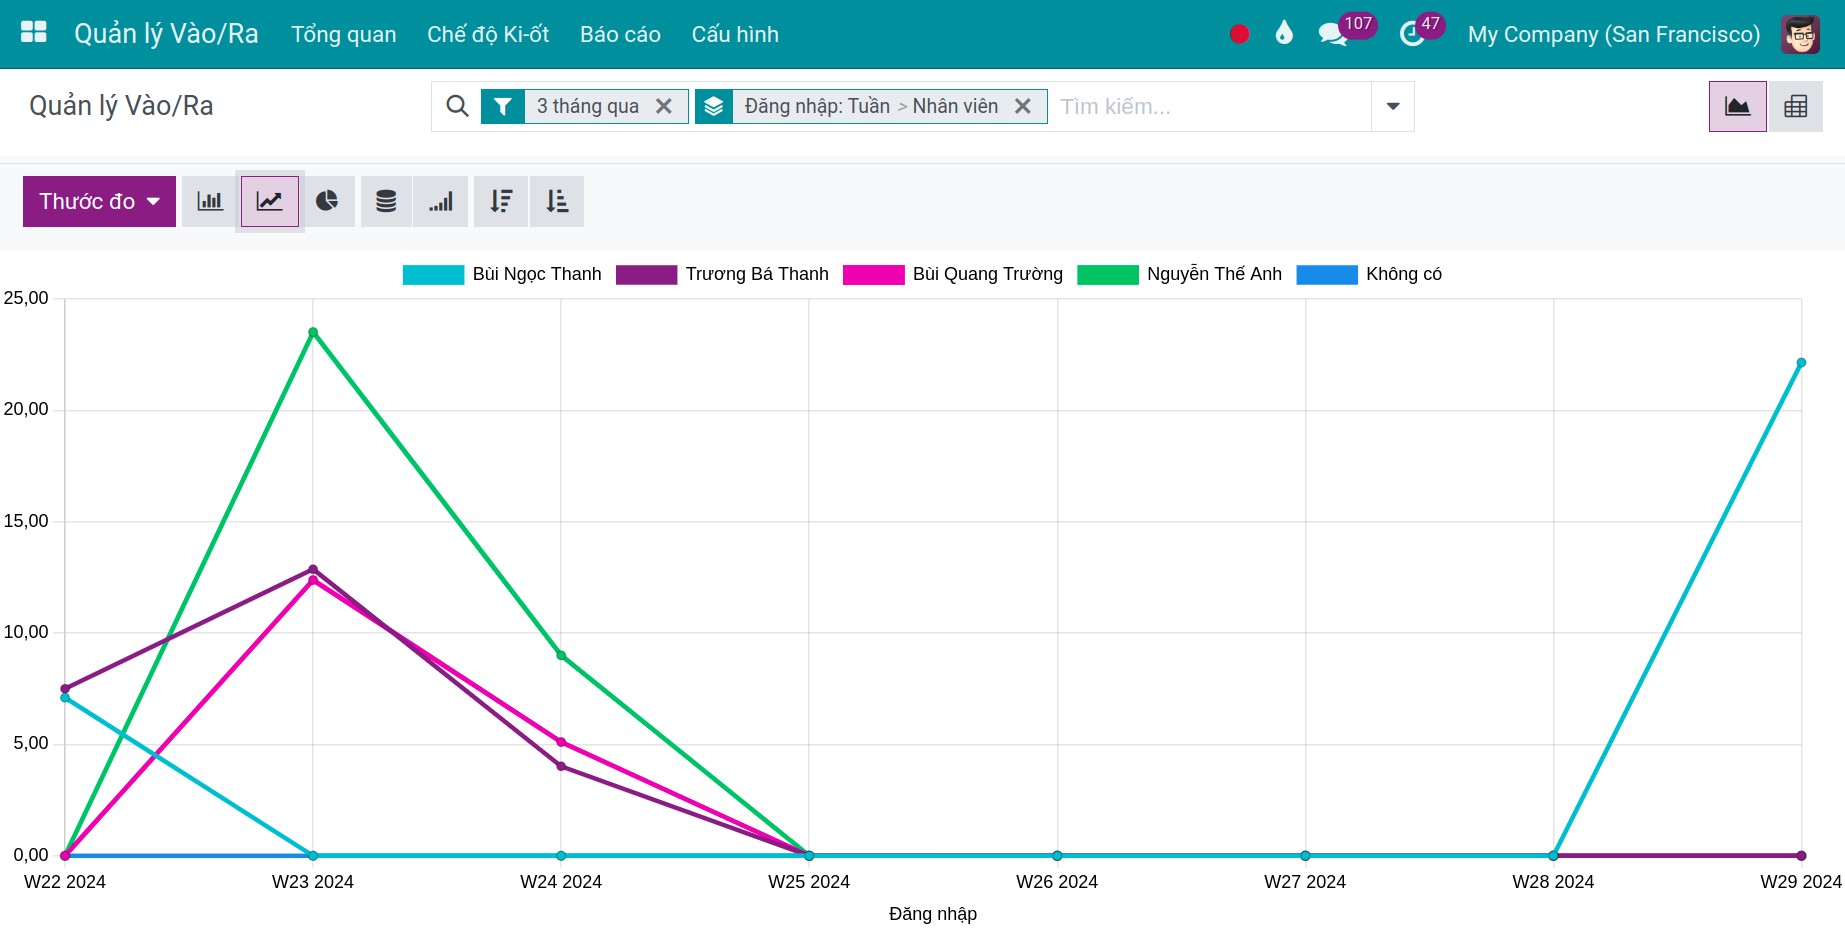Switch to pivot table view
This screenshot has width=1845, height=930.
1795,106
